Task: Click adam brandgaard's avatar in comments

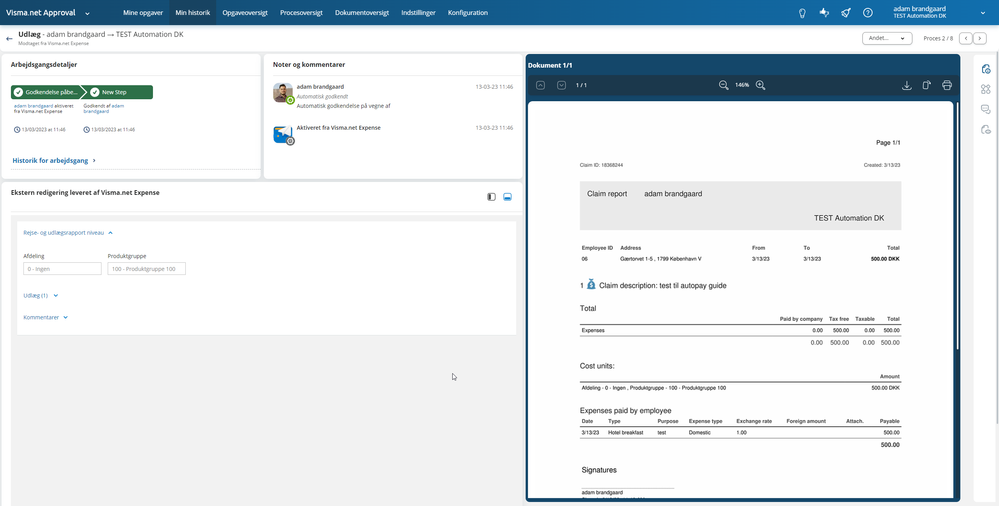Action: pyautogui.click(x=283, y=92)
